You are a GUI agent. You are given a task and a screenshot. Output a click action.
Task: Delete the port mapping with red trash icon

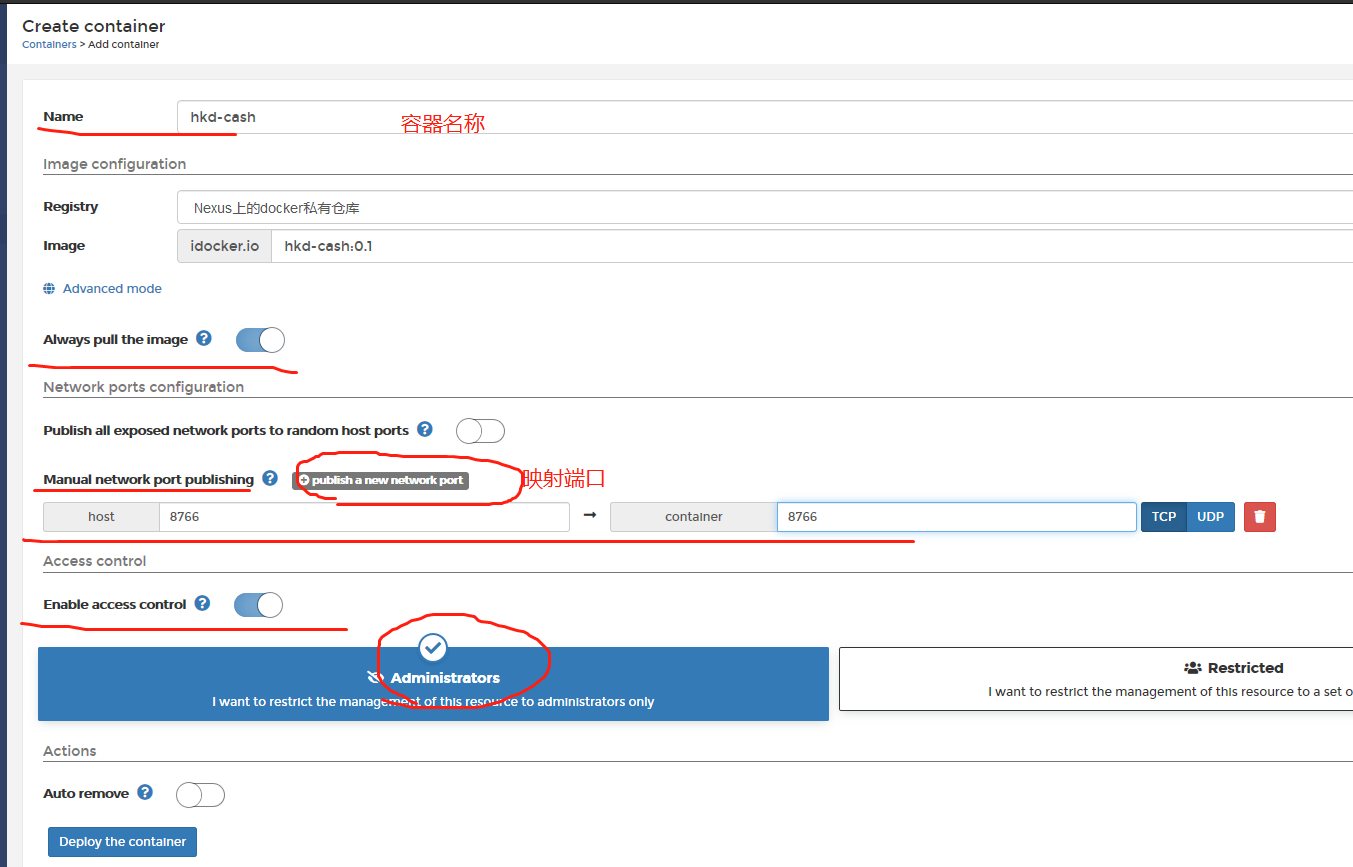(1260, 516)
